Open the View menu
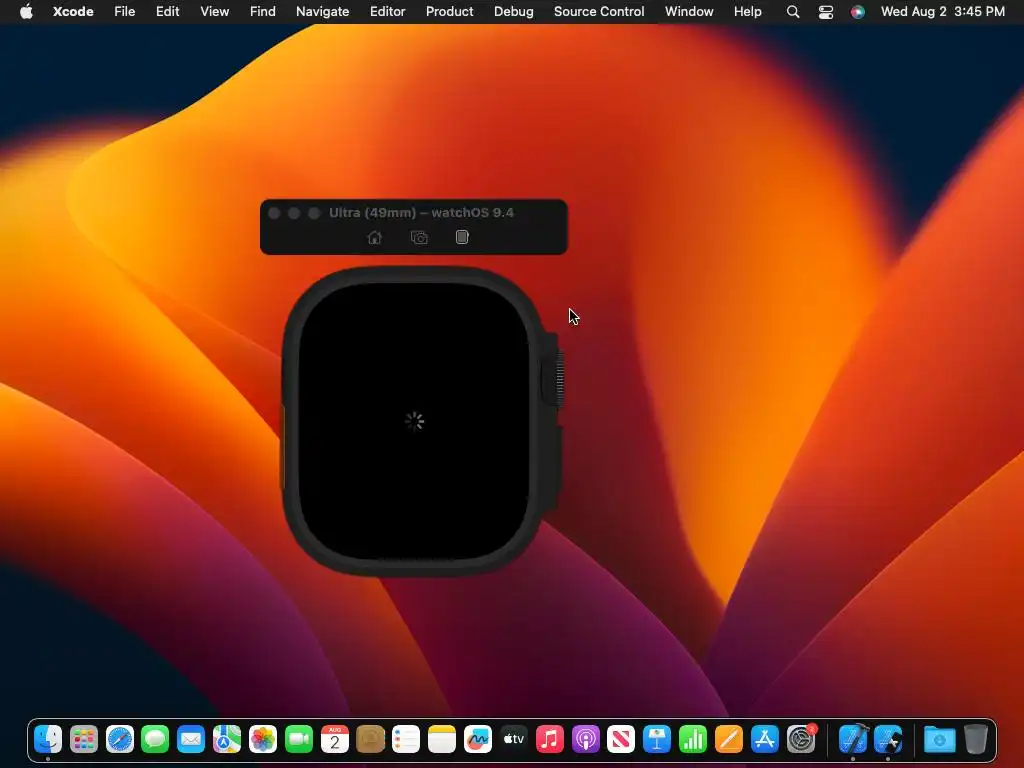The height and width of the screenshot is (768, 1024). 214,12
